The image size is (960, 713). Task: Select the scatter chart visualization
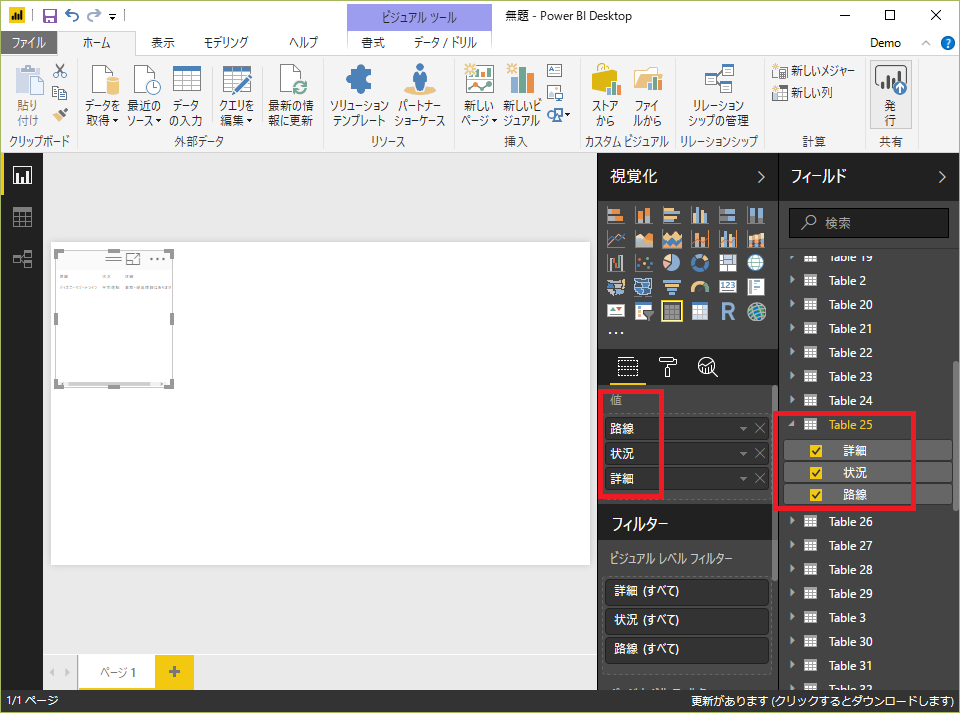tap(643, 263)
